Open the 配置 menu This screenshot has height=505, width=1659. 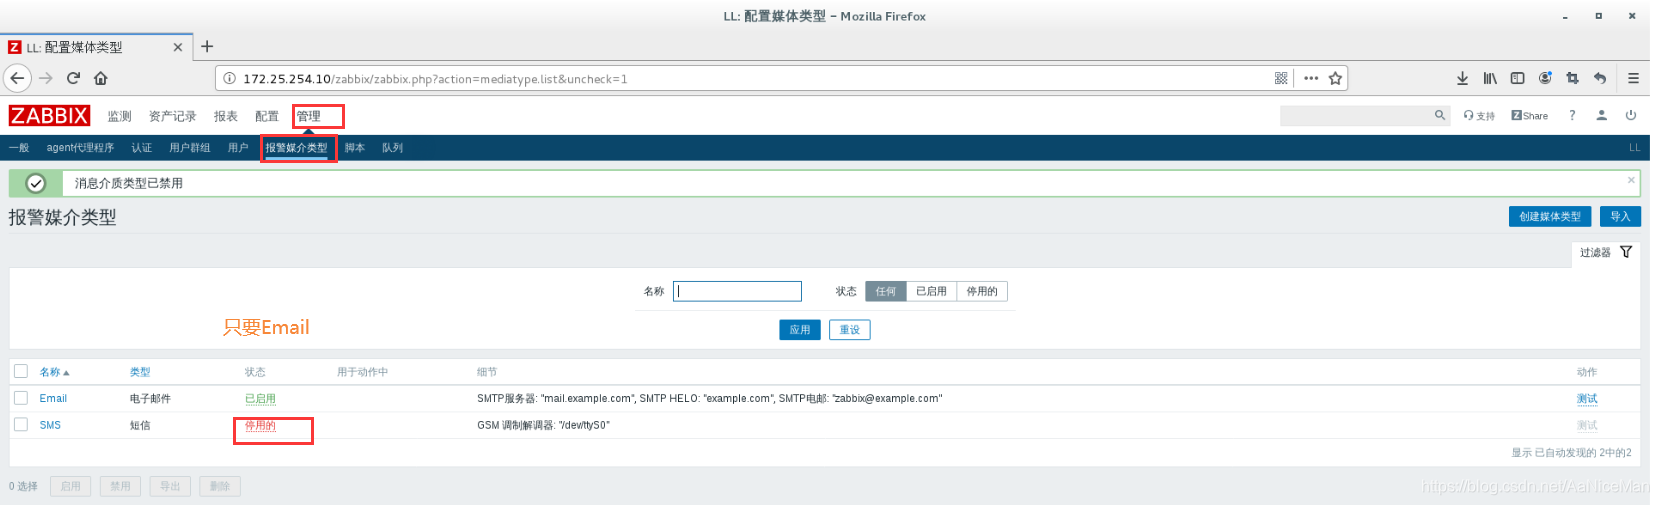coord(266,116)
